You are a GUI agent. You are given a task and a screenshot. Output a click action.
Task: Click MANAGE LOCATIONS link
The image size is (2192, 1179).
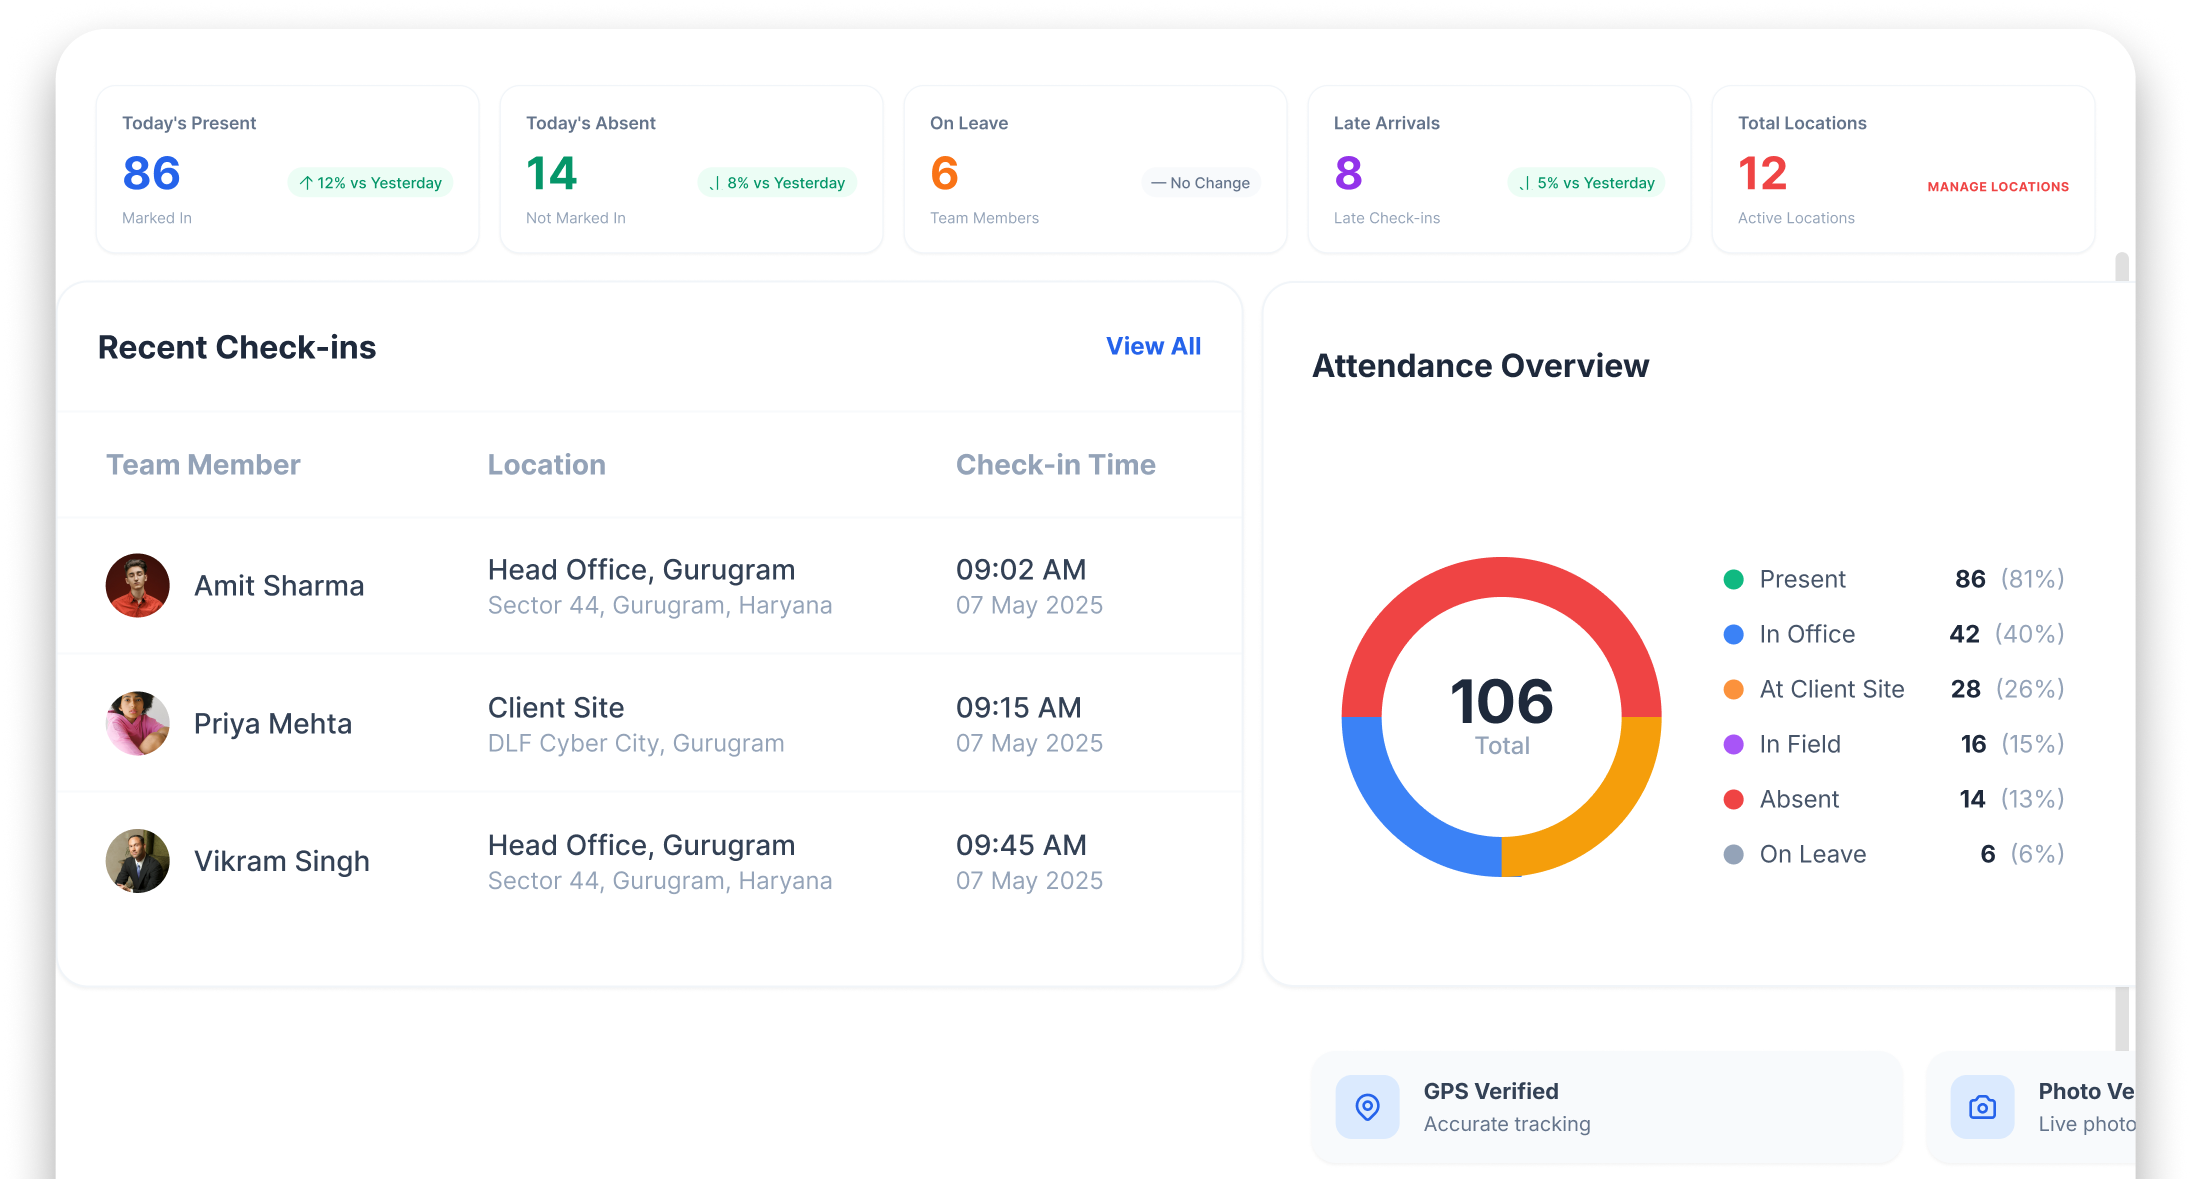1998,187
